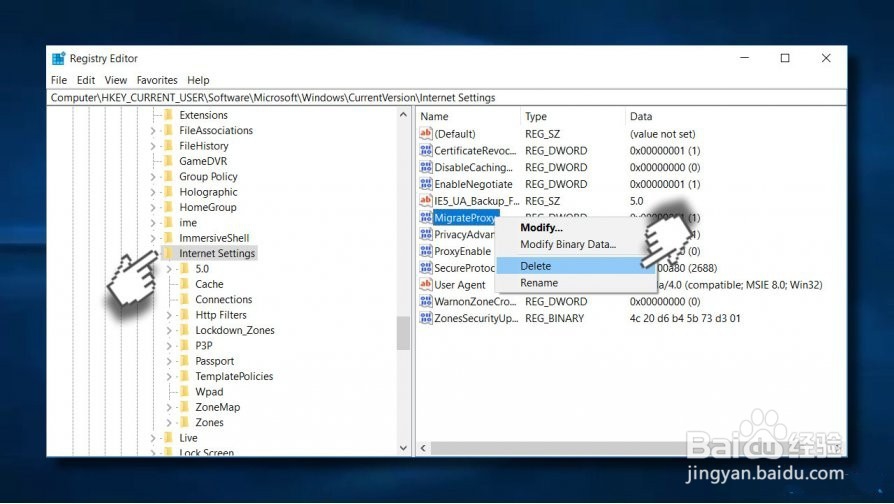
Task: Click the WarnonZoneCro... DWORD icon
Action: [425, 301]
